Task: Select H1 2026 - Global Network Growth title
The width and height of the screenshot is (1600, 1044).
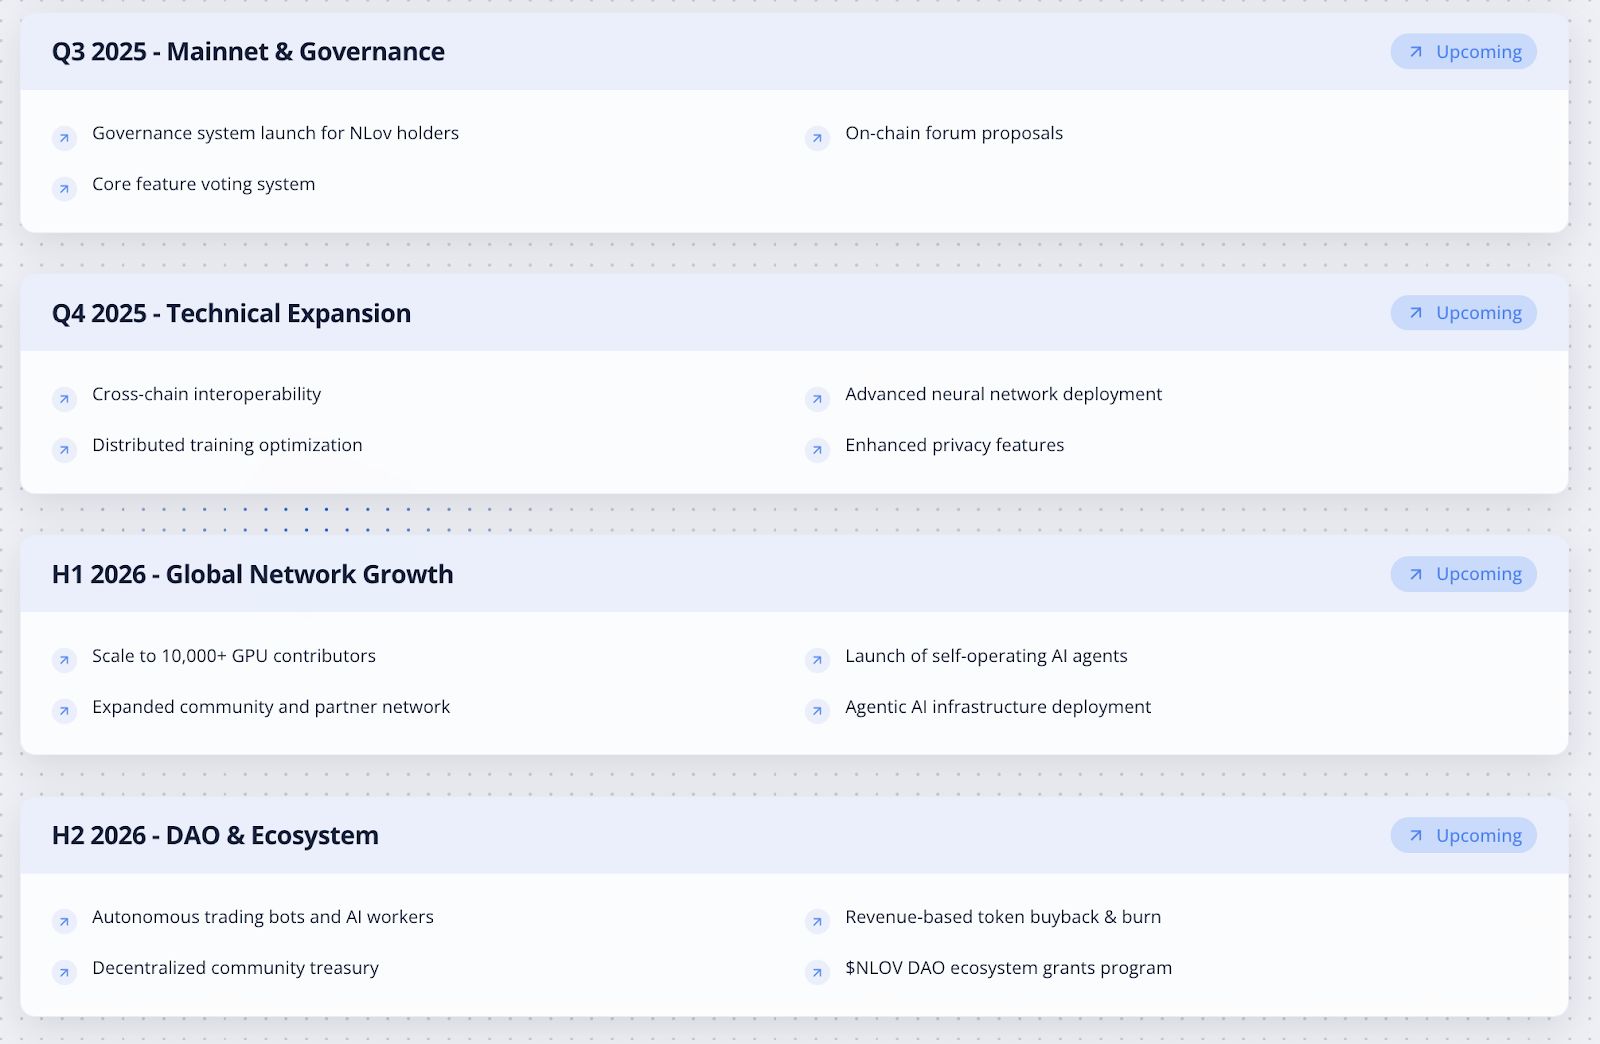Action: coord(252,574)
